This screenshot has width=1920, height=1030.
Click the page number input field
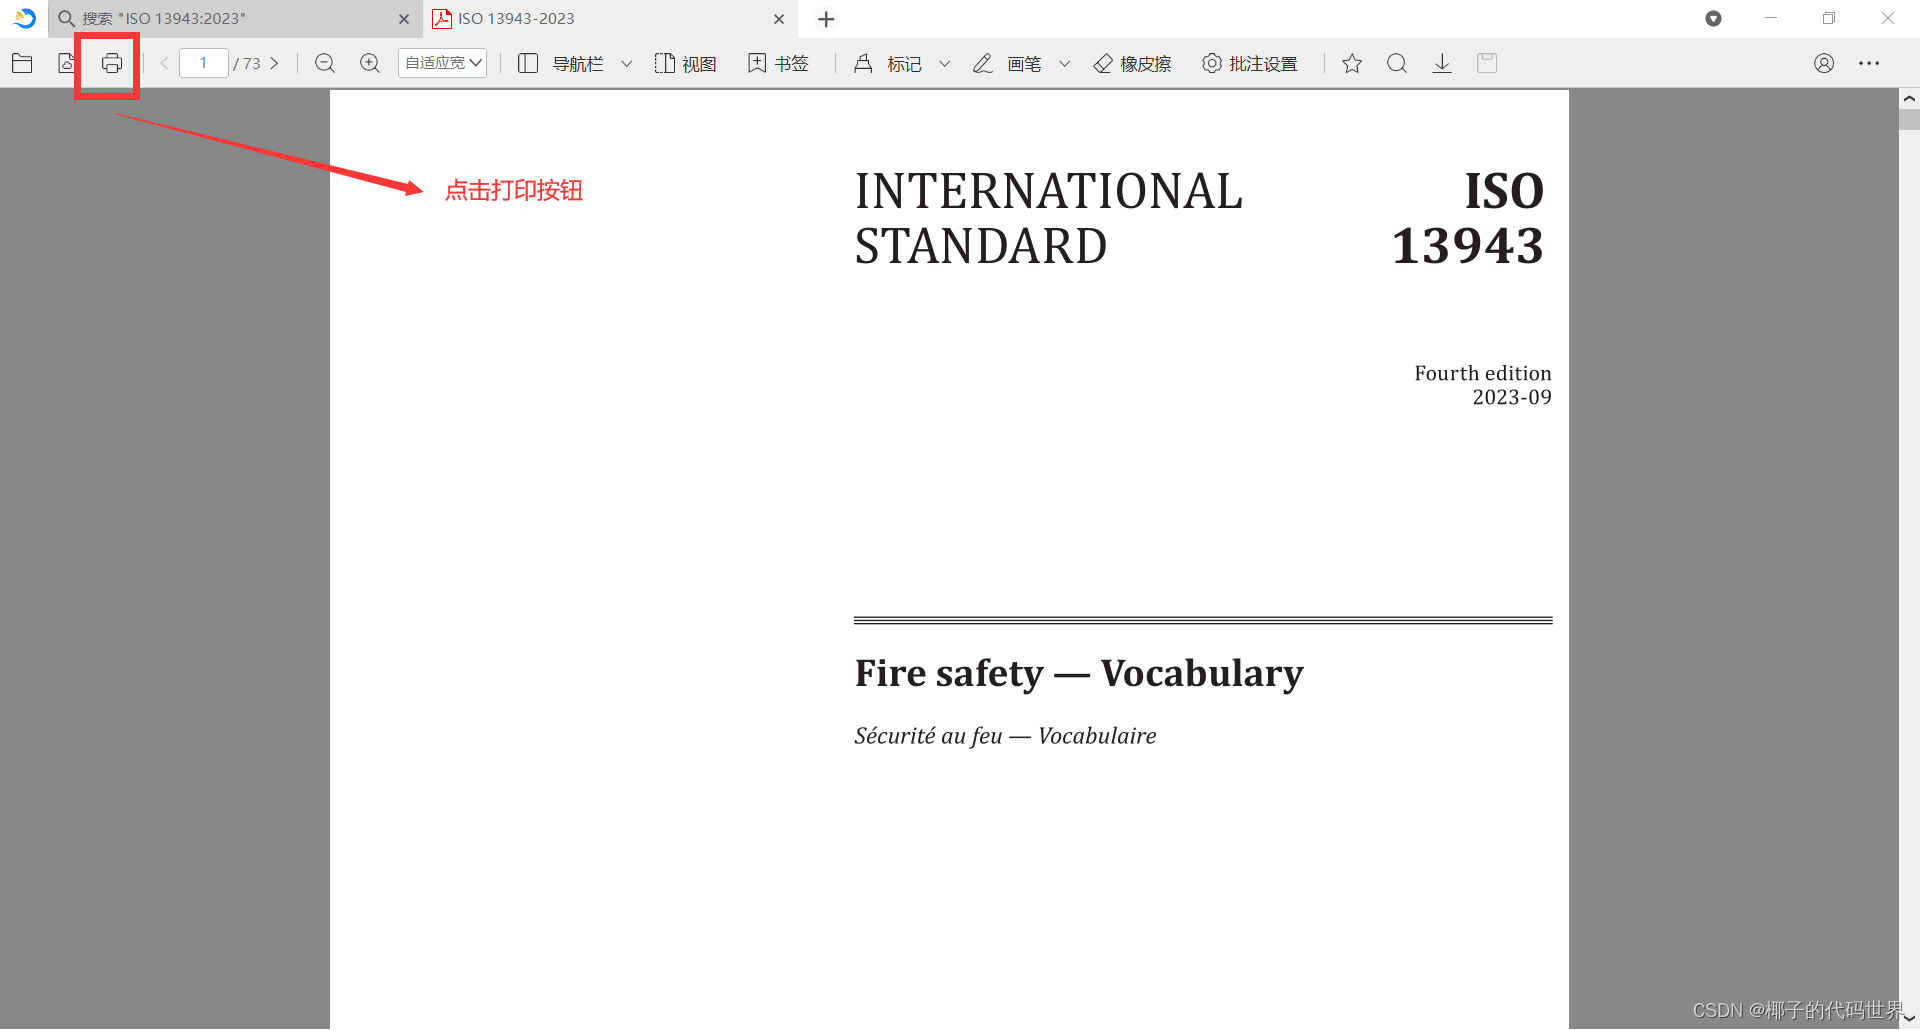(204, 63)
